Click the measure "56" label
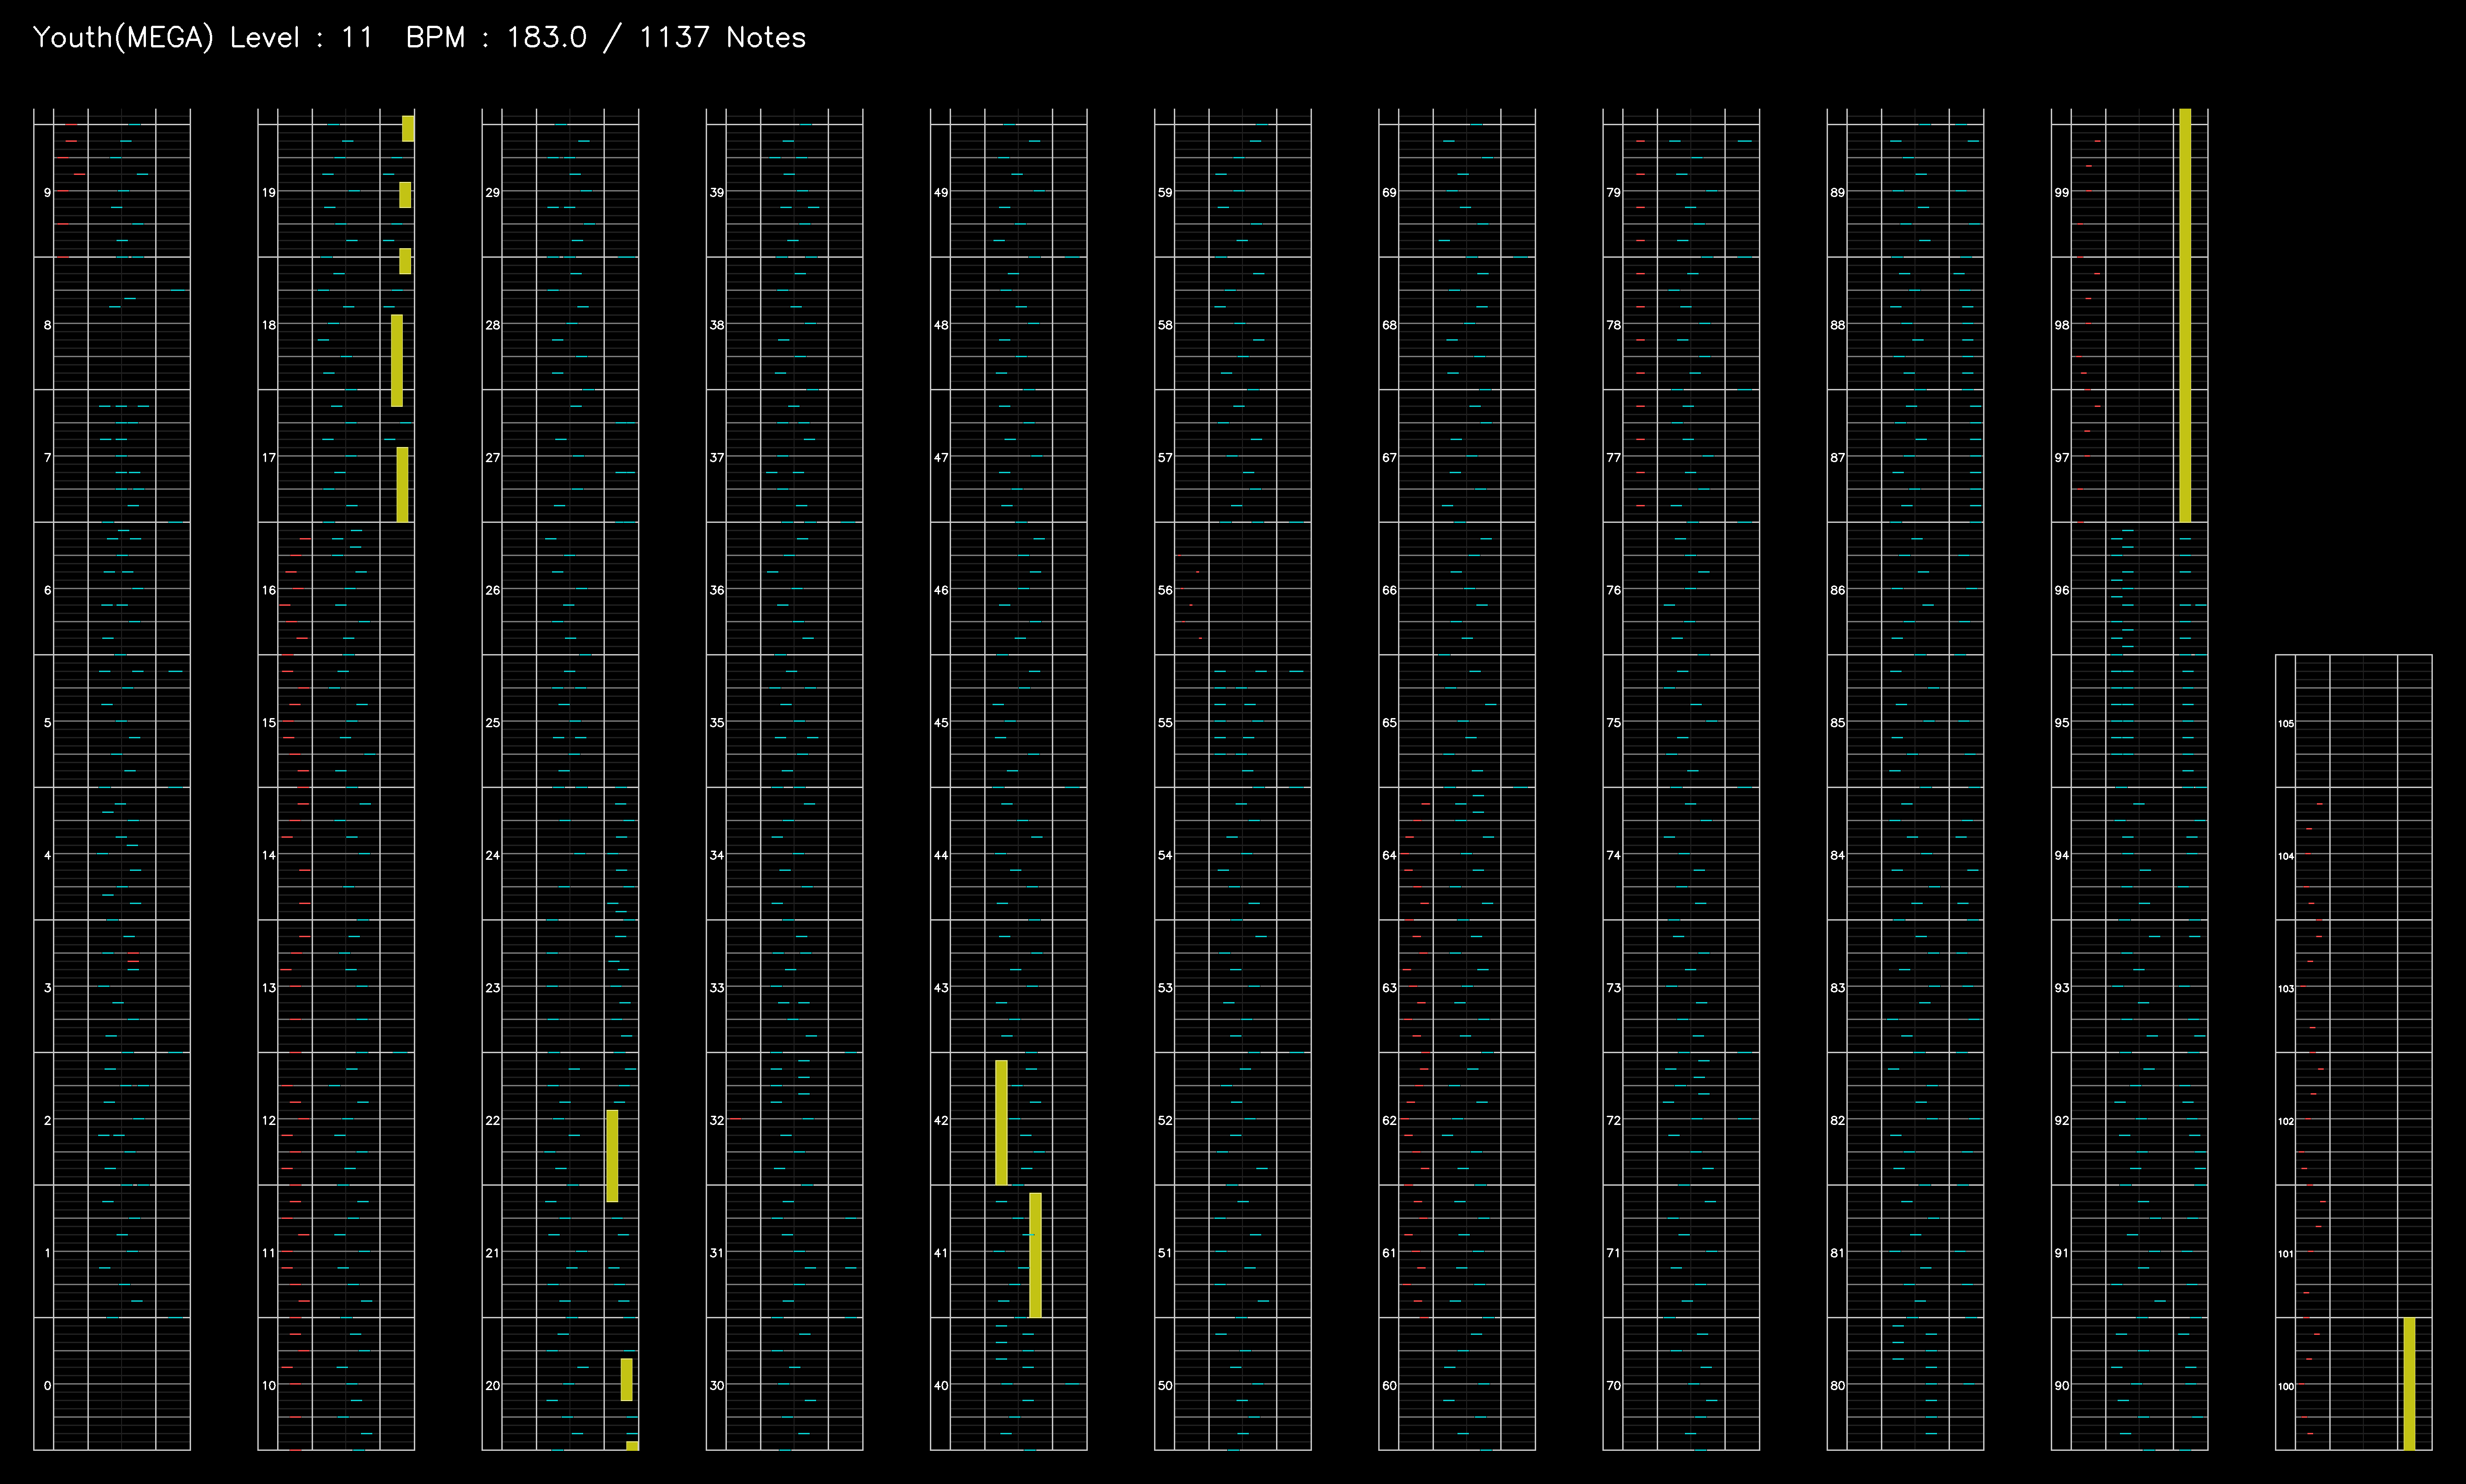2466x1484 pixels. tap(1165, 590)
